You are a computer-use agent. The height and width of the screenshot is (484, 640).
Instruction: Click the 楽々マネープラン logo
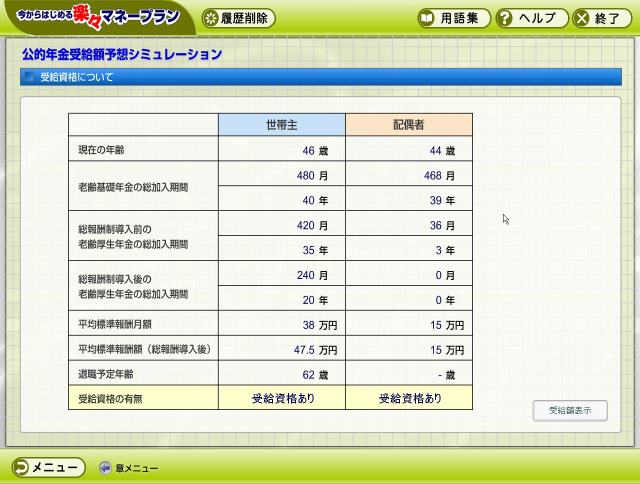click(96, 18)
